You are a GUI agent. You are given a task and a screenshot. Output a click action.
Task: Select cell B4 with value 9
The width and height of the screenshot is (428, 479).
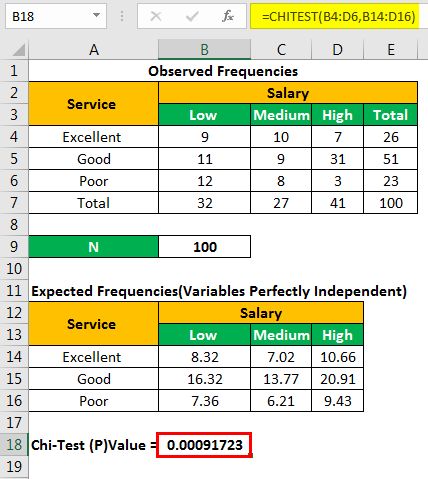point(204,137)
